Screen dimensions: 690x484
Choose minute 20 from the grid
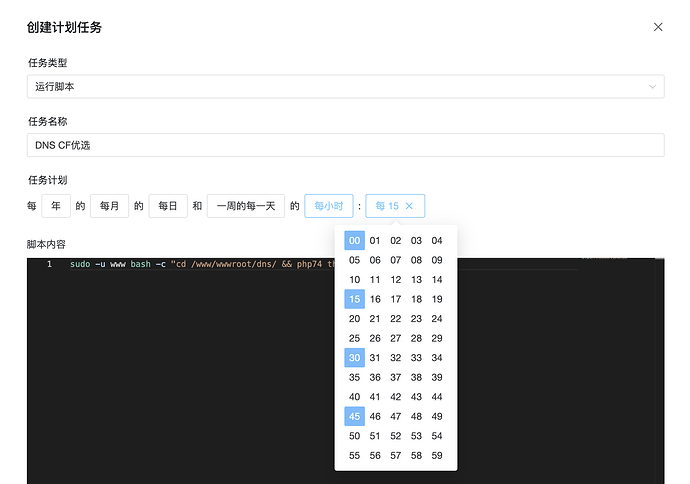pyautogui.click(x=355, y=318)
